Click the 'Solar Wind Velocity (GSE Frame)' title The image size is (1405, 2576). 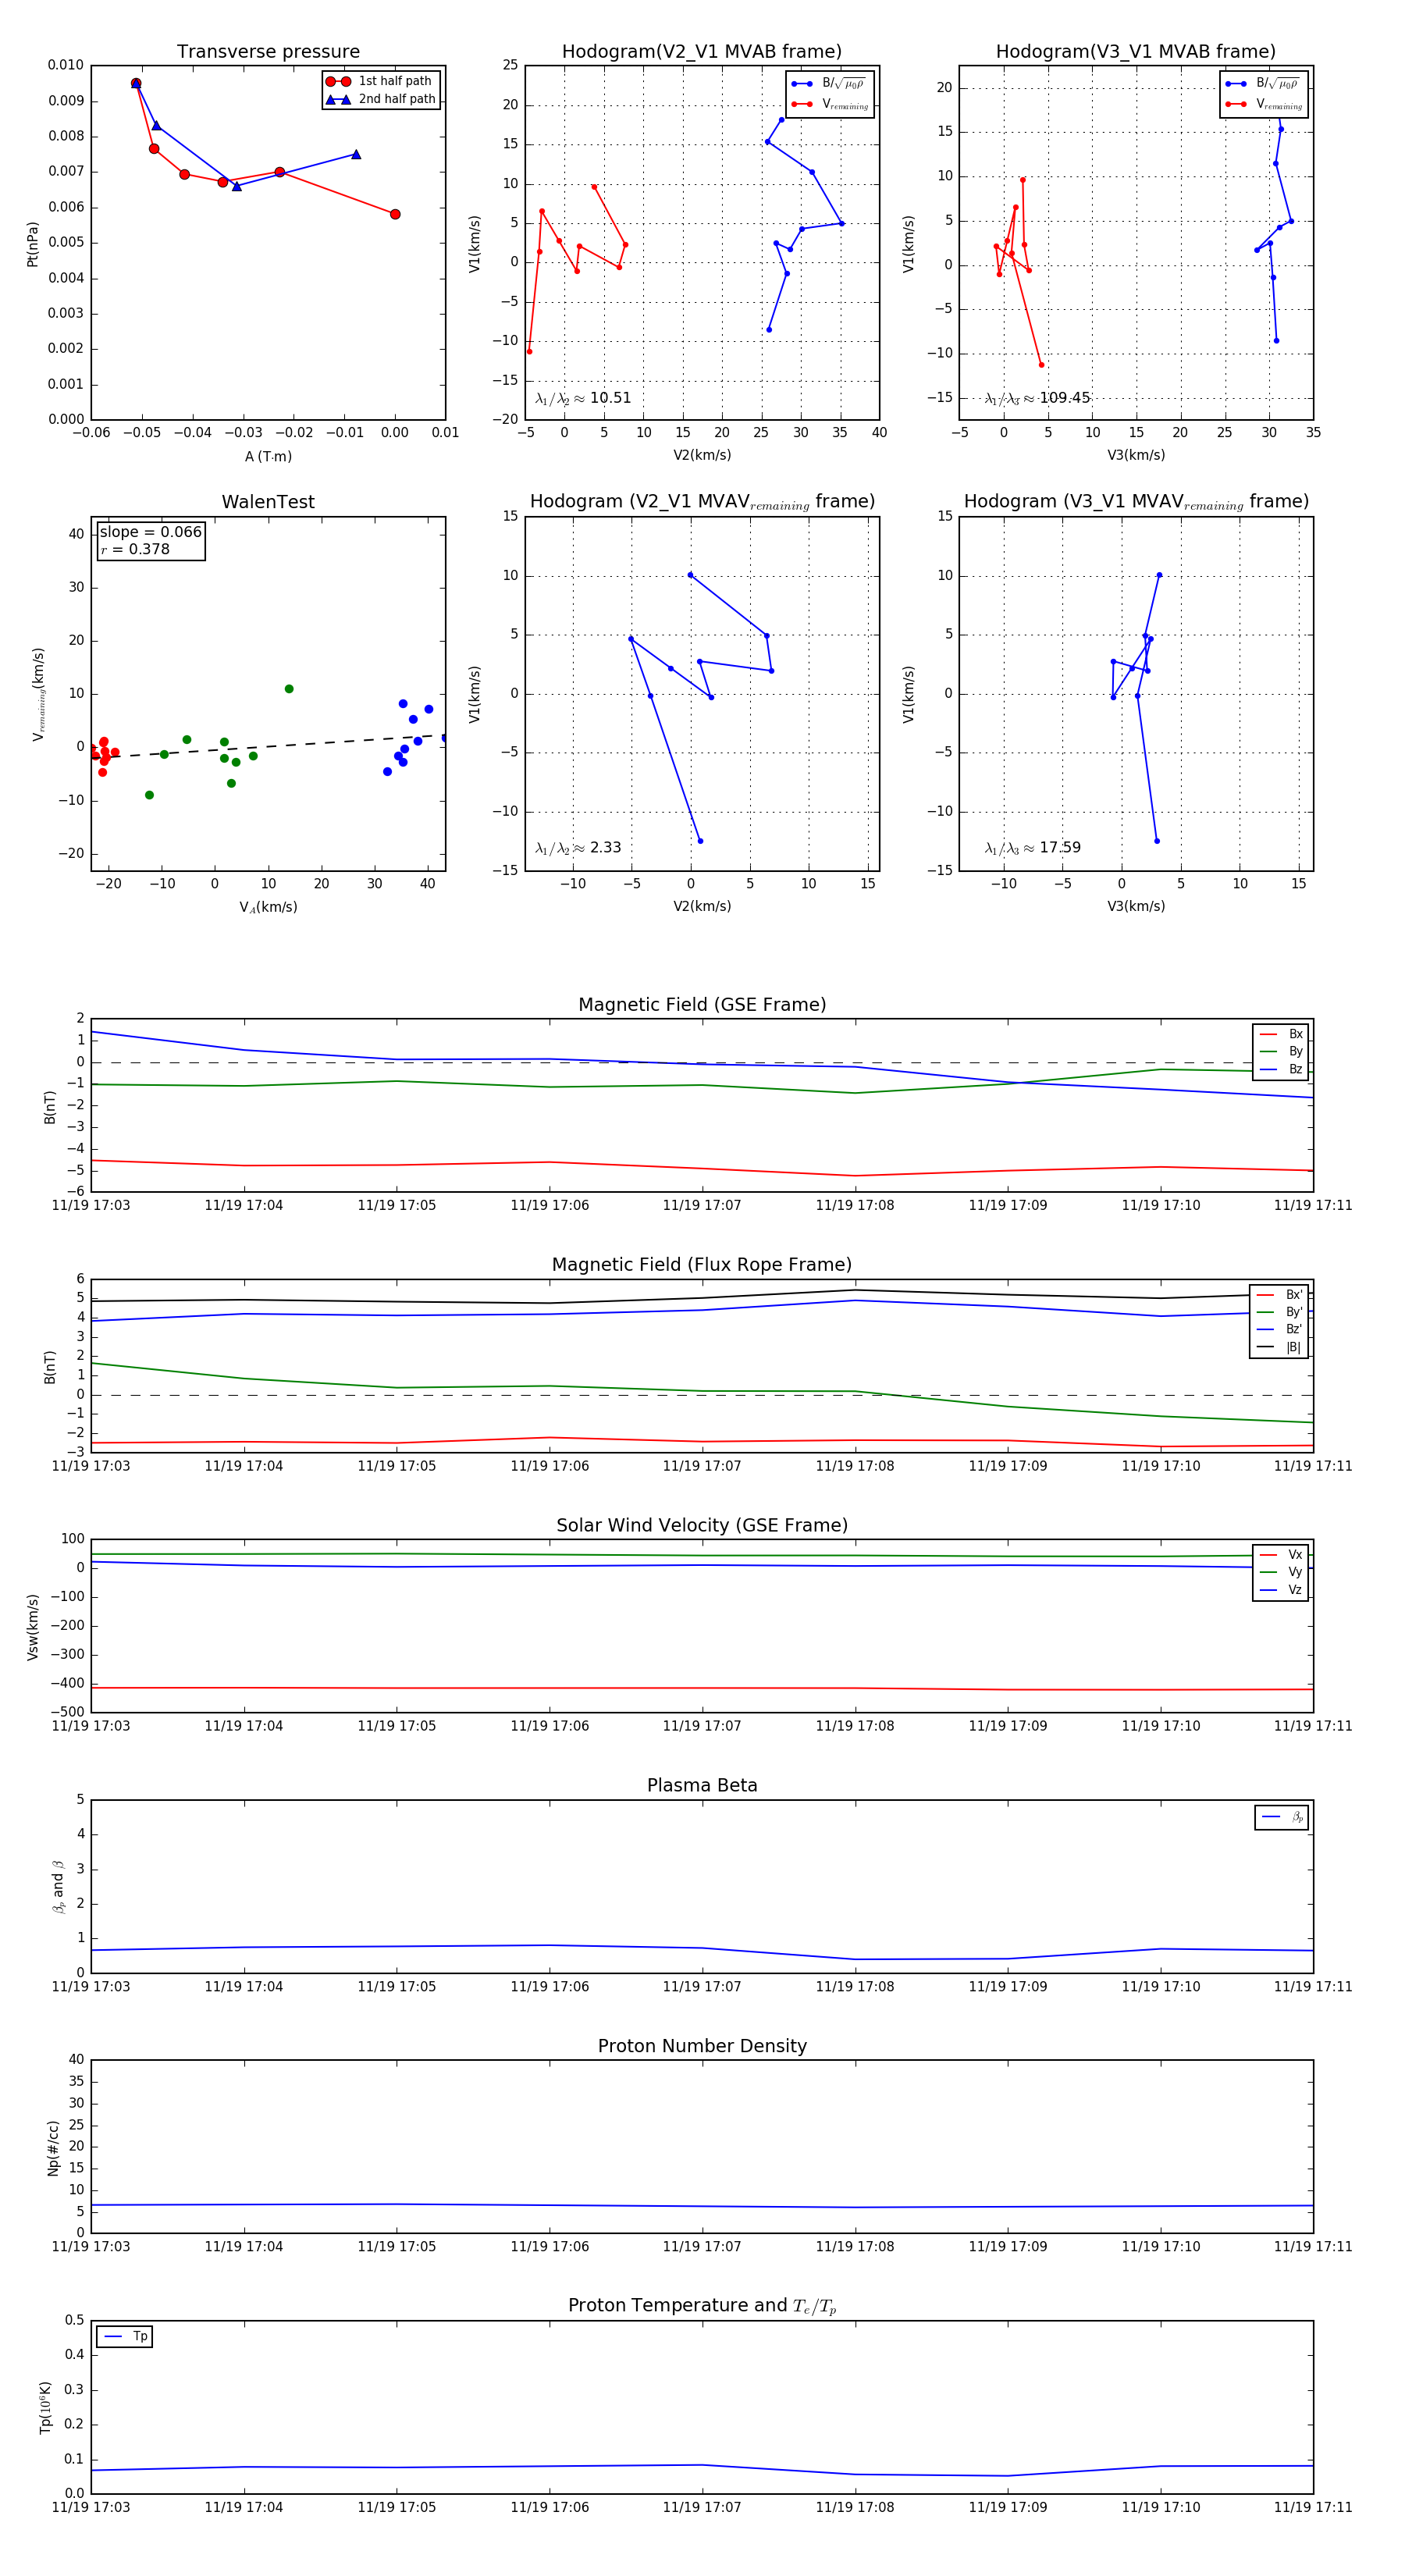(702, 1525)
